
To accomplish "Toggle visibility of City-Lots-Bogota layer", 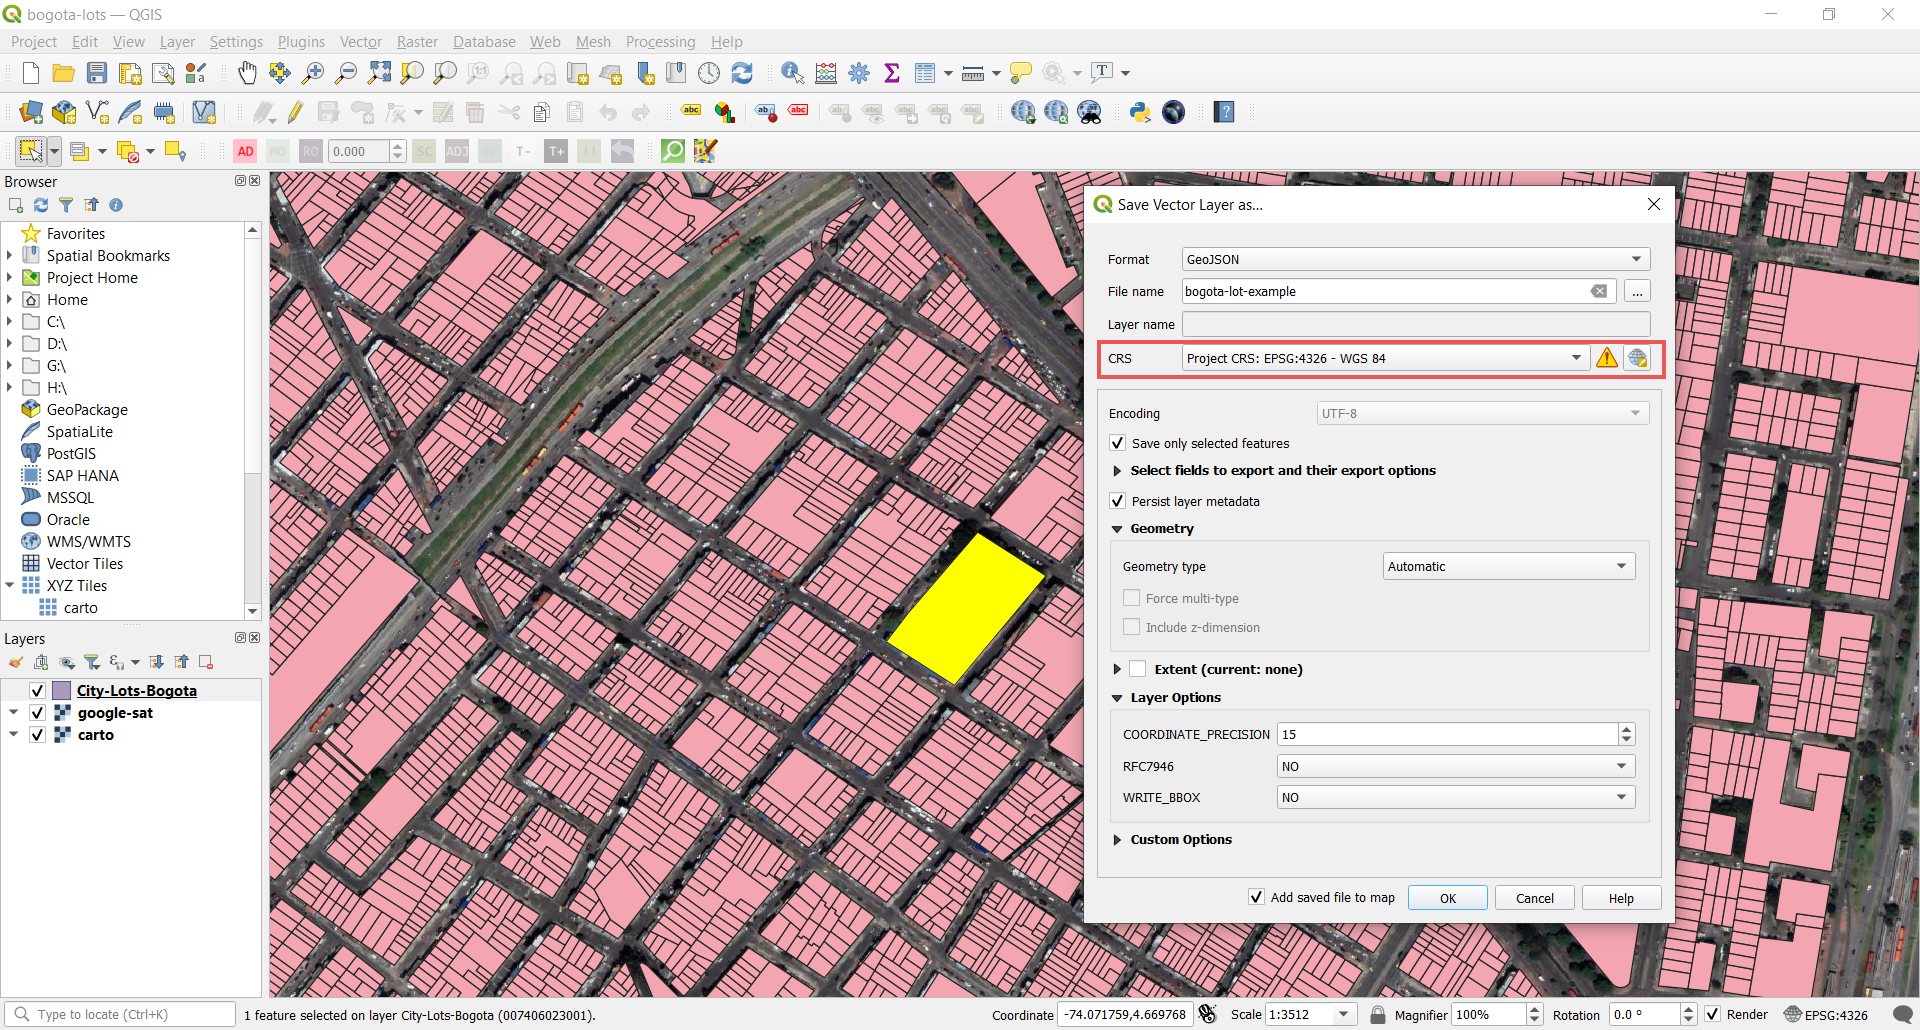I will tap(37, 691).
